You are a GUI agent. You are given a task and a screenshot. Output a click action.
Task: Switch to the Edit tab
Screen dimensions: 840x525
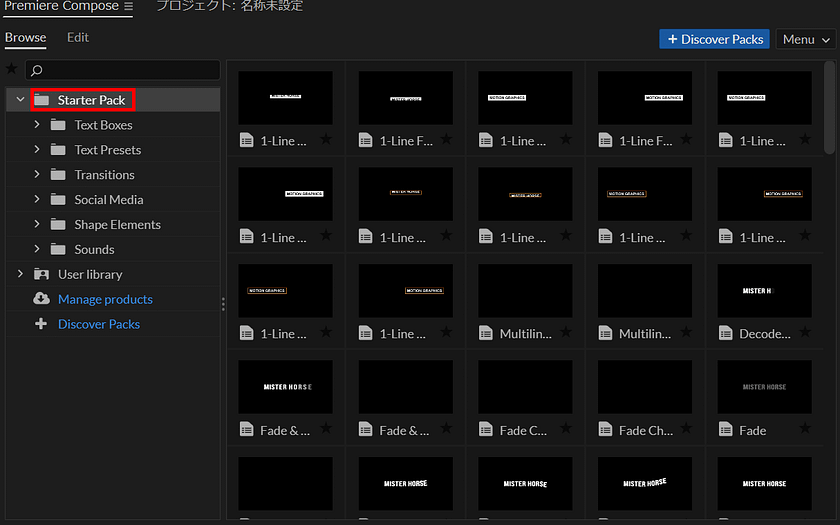point(78,38)
